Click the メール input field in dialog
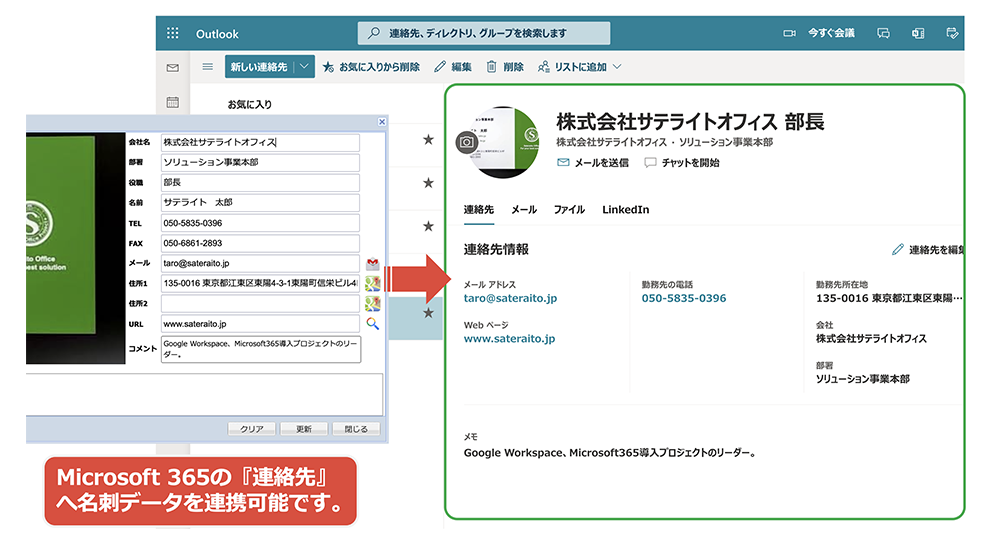 tap(260, 263)
